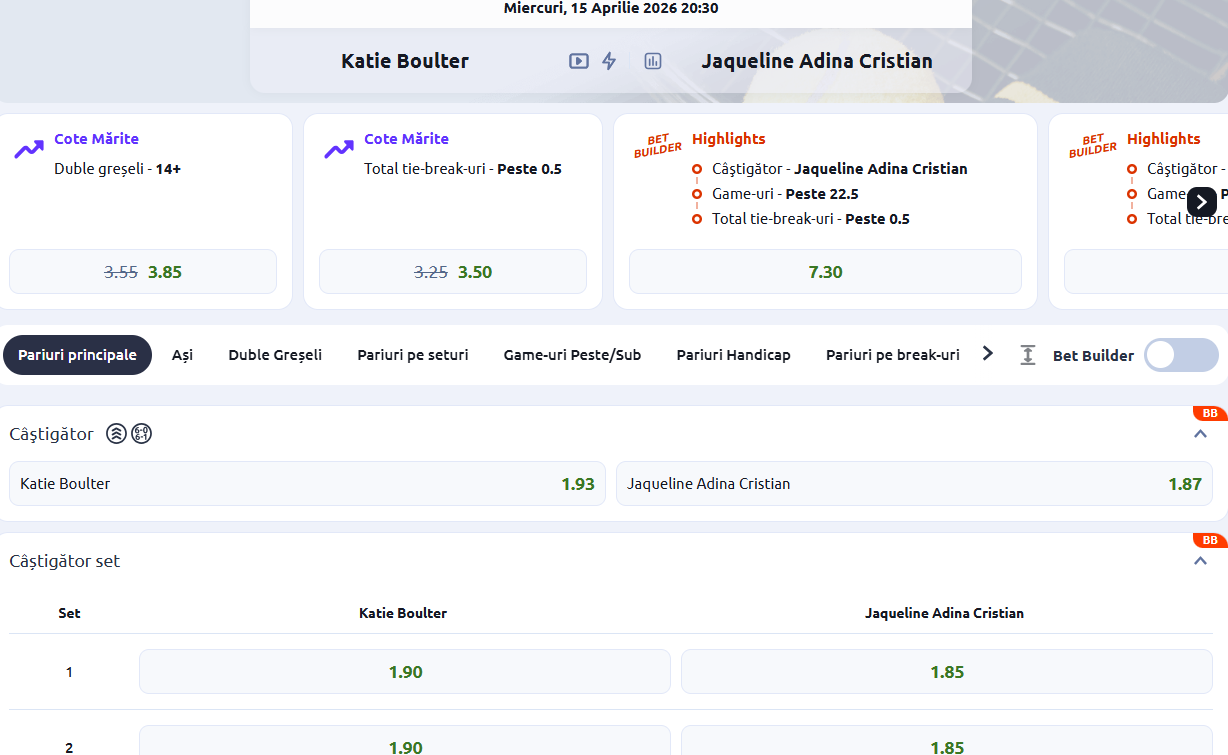Show next highlights card with carousel arrow

(x=1201, y=202)
